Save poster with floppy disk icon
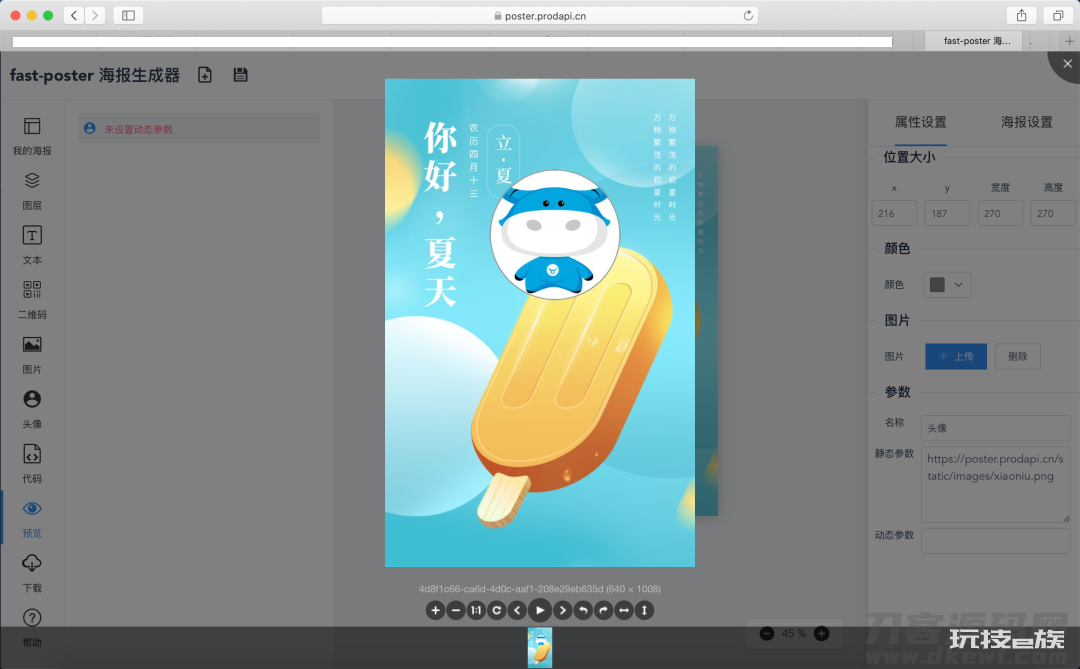This screenshot has height=669, width=1080. (240, 74)
